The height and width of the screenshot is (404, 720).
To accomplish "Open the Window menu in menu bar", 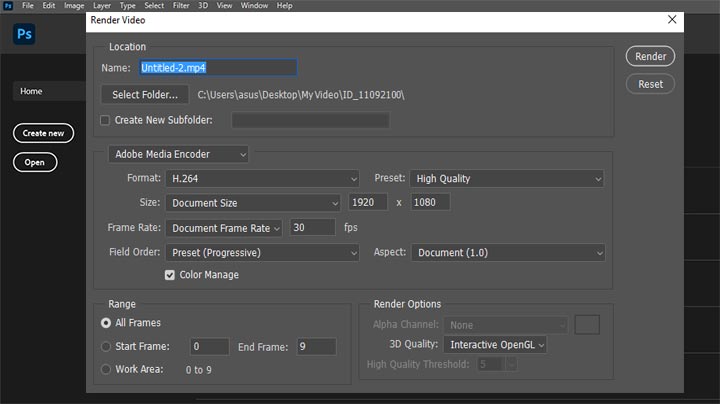I will pos(254,5).
